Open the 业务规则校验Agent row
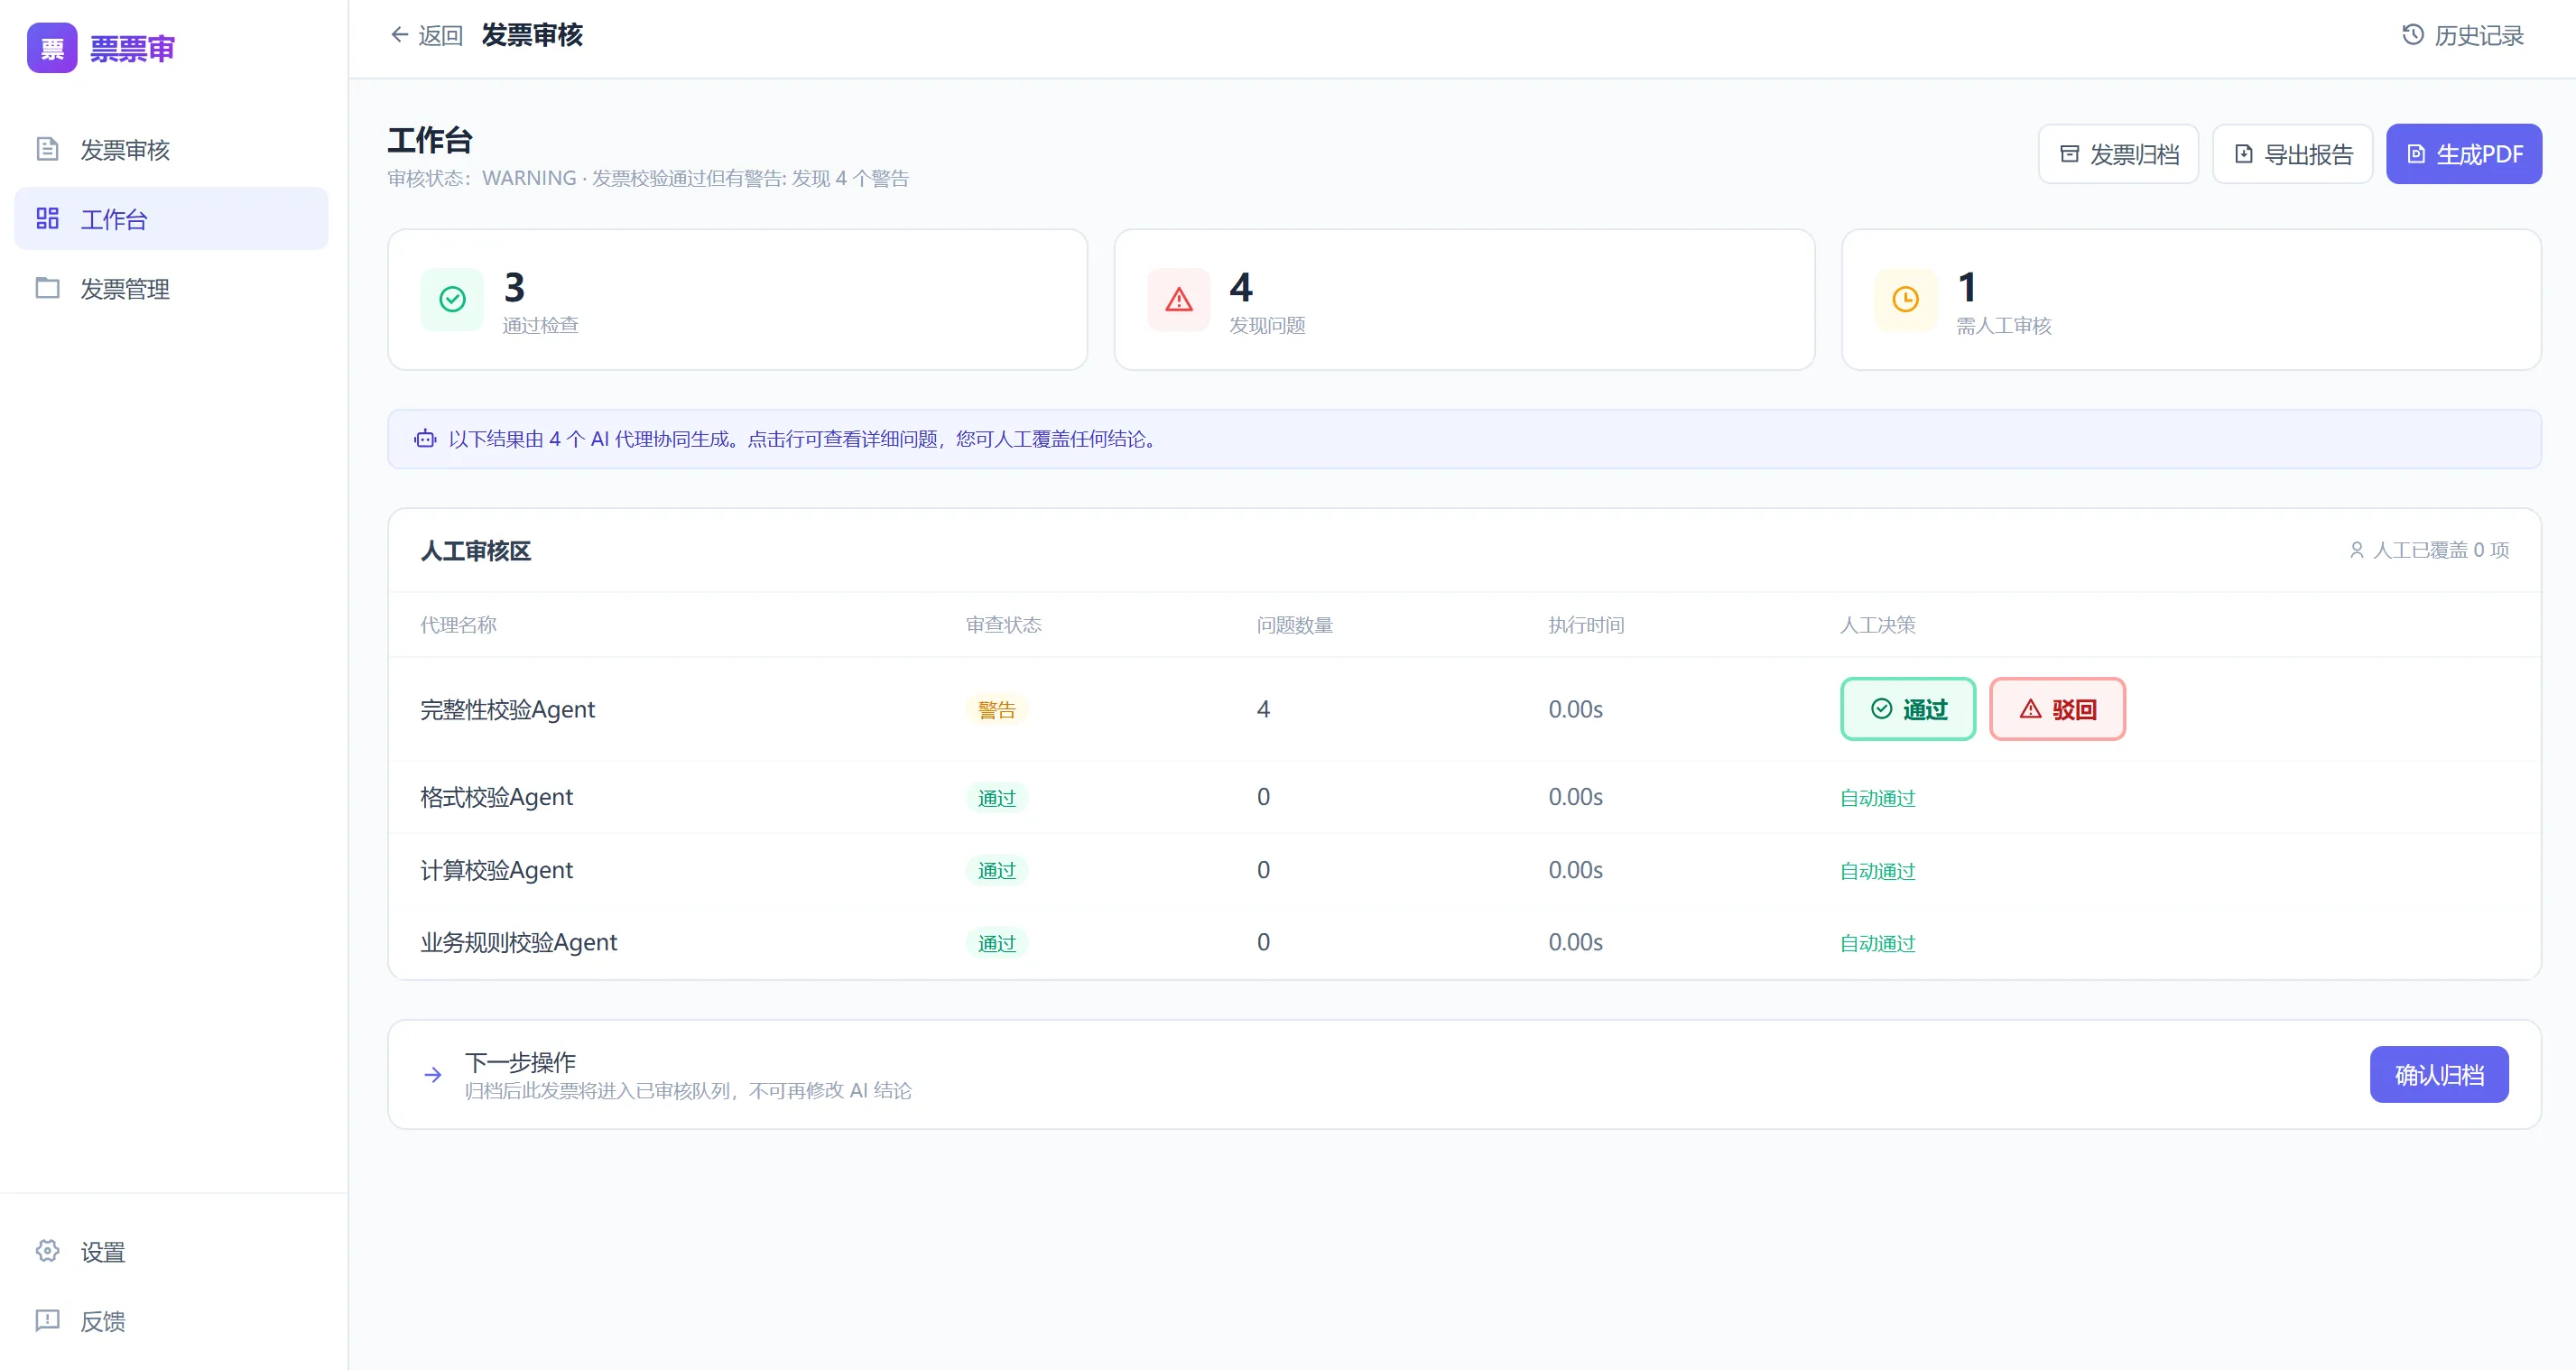 point(1464,942)
